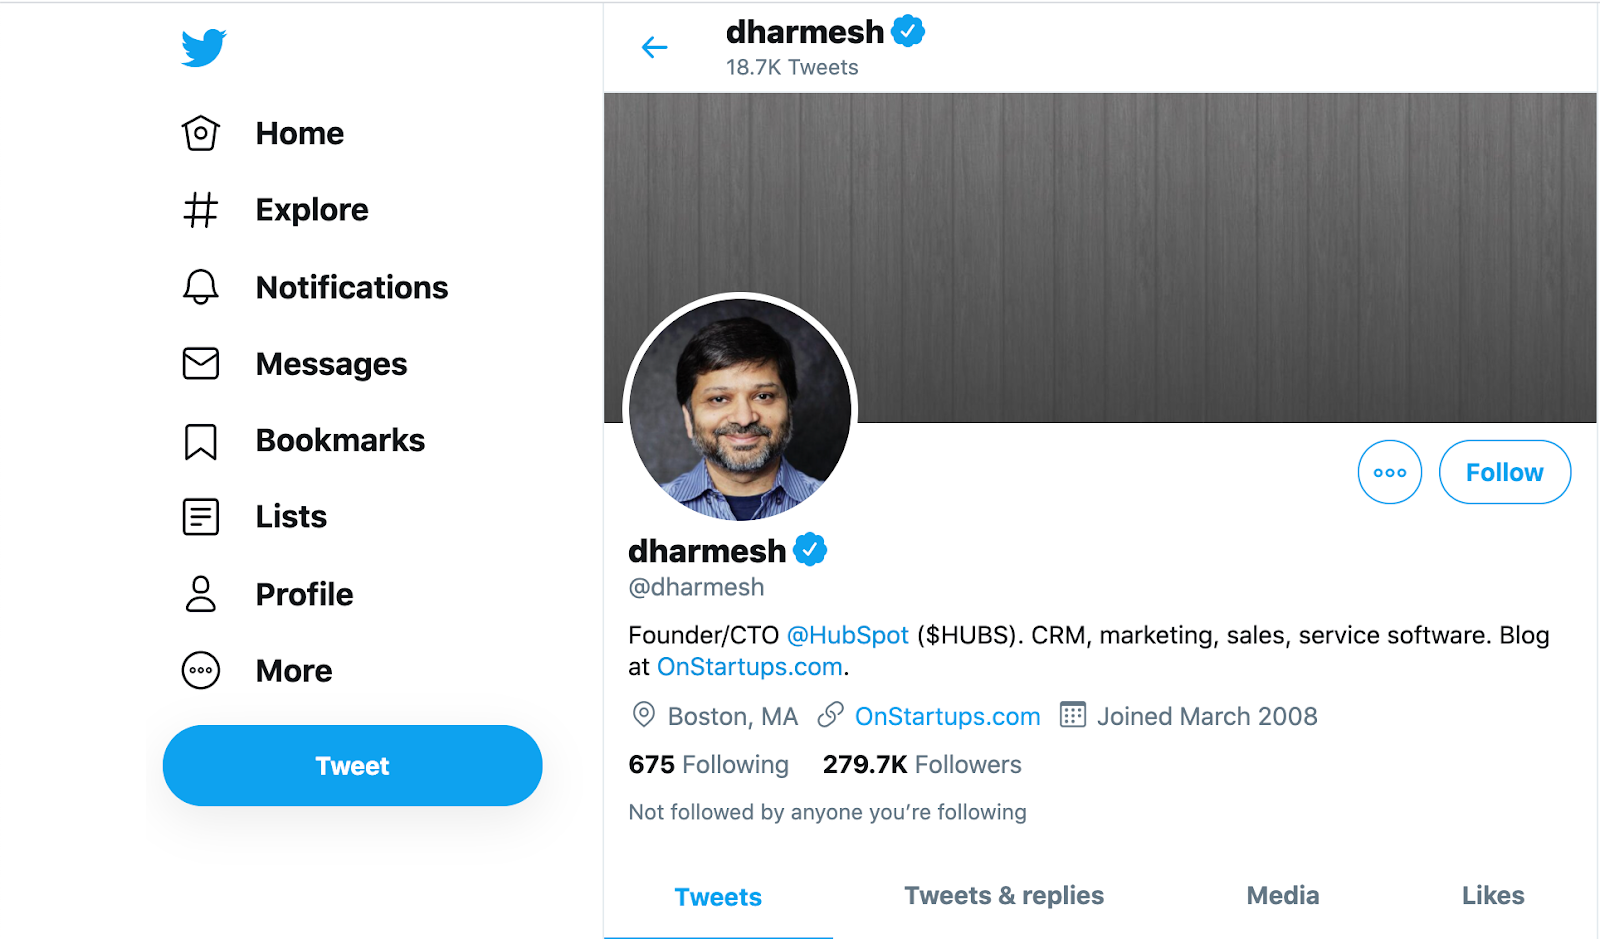Click the Lists icon in sidebar

(x=201, y=517)
